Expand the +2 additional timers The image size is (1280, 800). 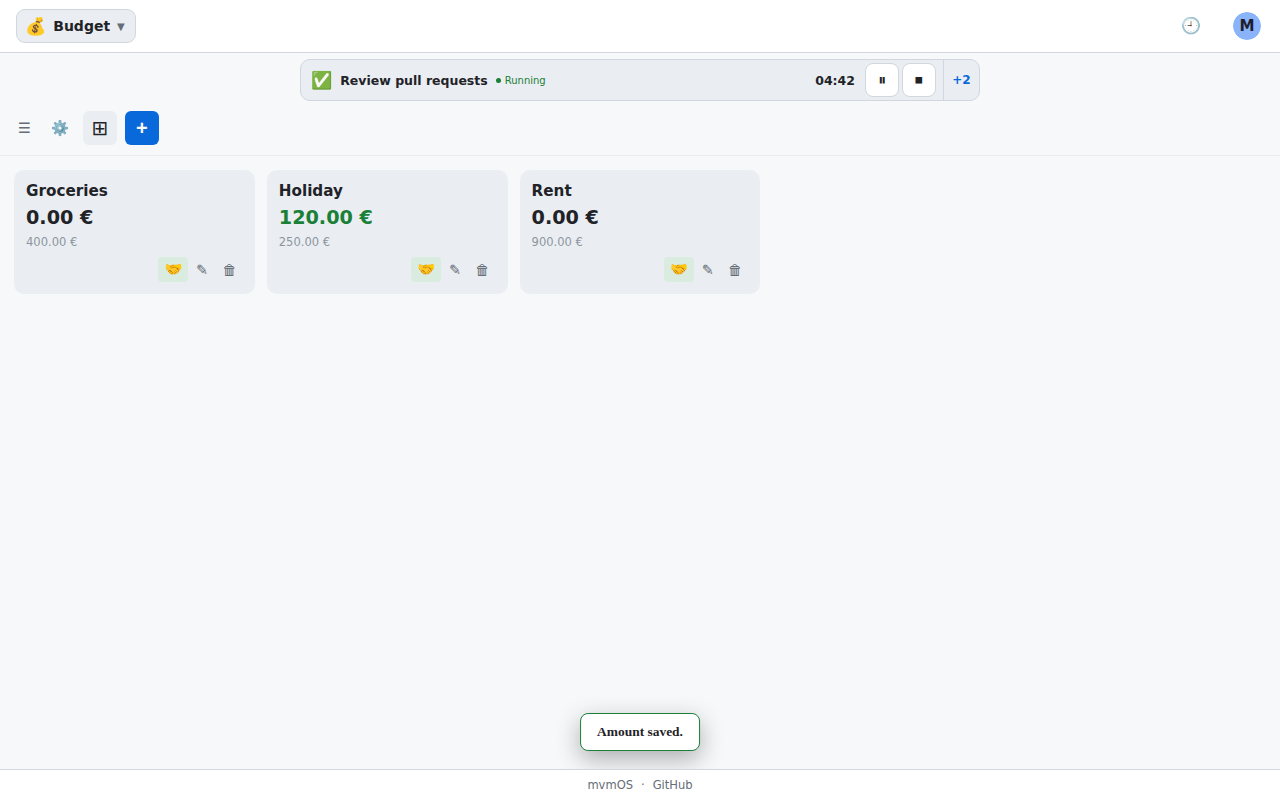(x=961, y=80)
